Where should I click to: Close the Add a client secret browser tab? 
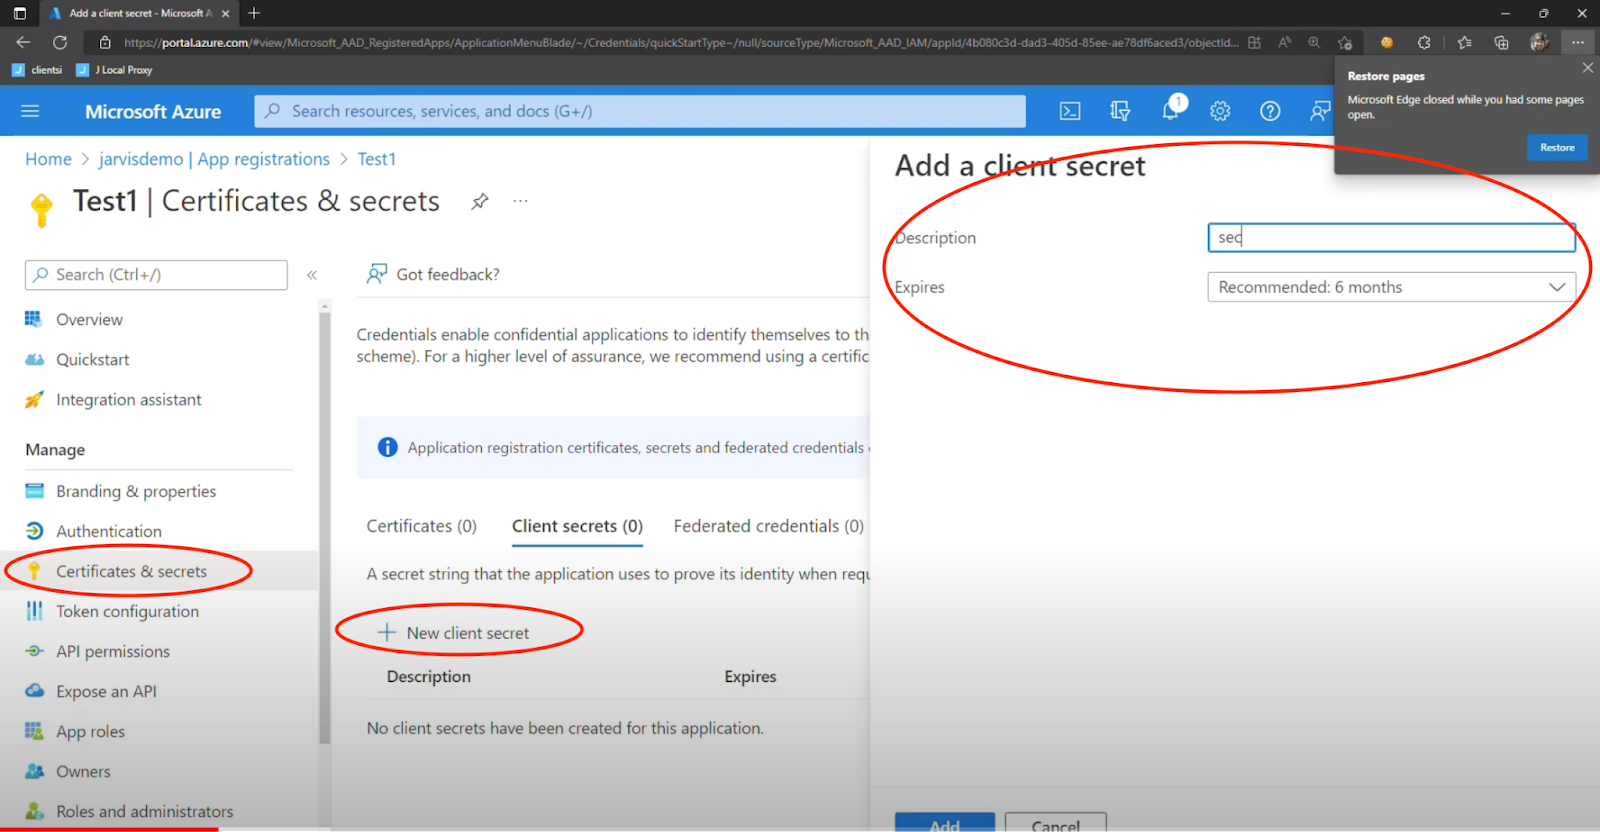[x=225, y=13]
